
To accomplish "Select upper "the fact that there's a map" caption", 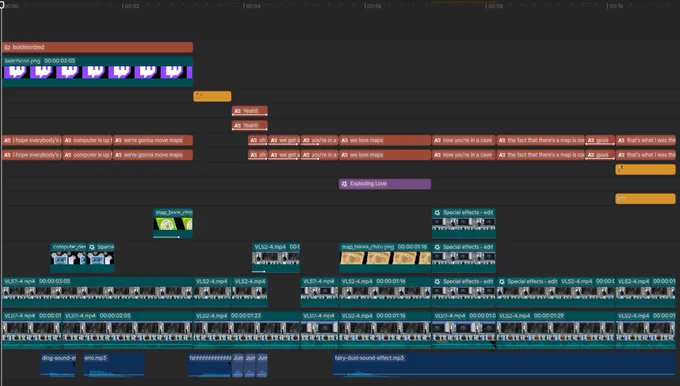I will [540, 141].
